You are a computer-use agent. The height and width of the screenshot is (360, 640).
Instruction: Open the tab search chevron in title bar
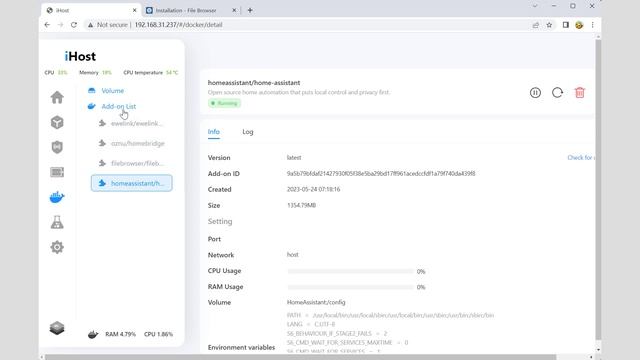[x=535, y=6]
